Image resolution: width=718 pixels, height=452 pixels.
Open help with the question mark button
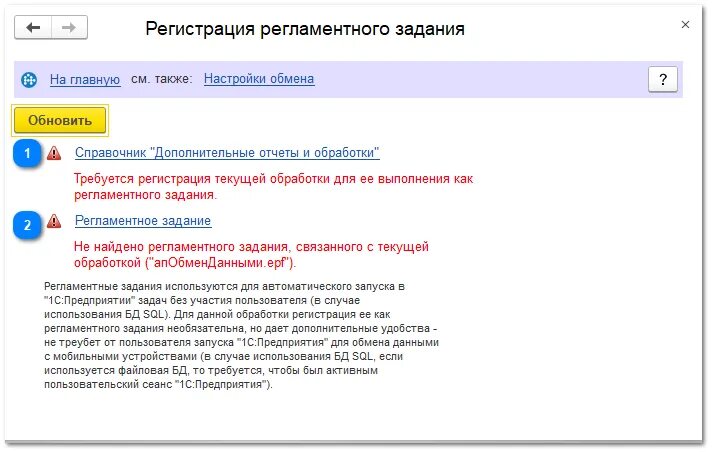tap(663, 79)
